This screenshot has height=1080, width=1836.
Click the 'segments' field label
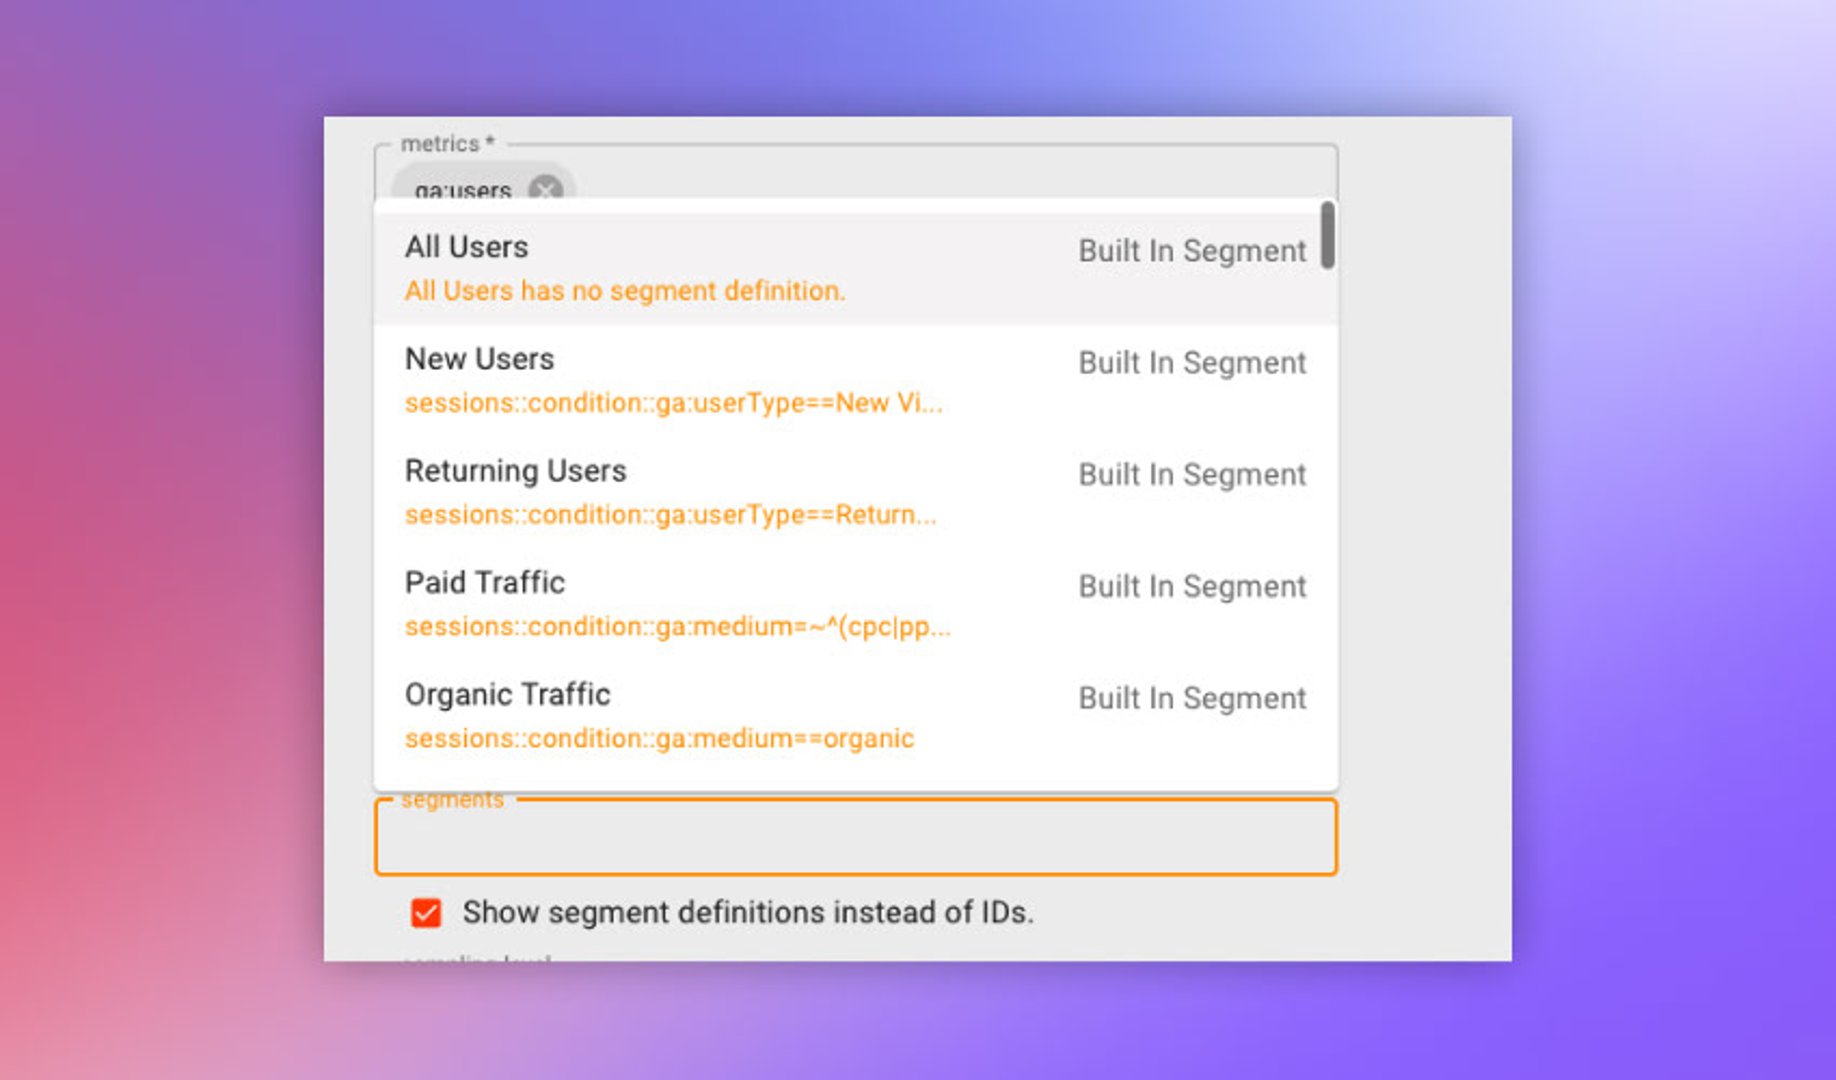[x=452, y=798]
